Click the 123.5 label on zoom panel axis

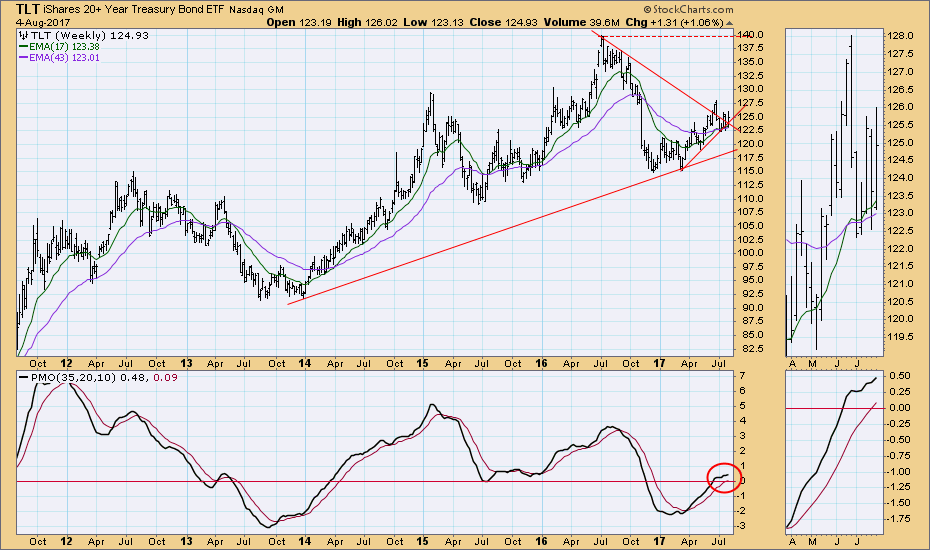pos(902,196)
